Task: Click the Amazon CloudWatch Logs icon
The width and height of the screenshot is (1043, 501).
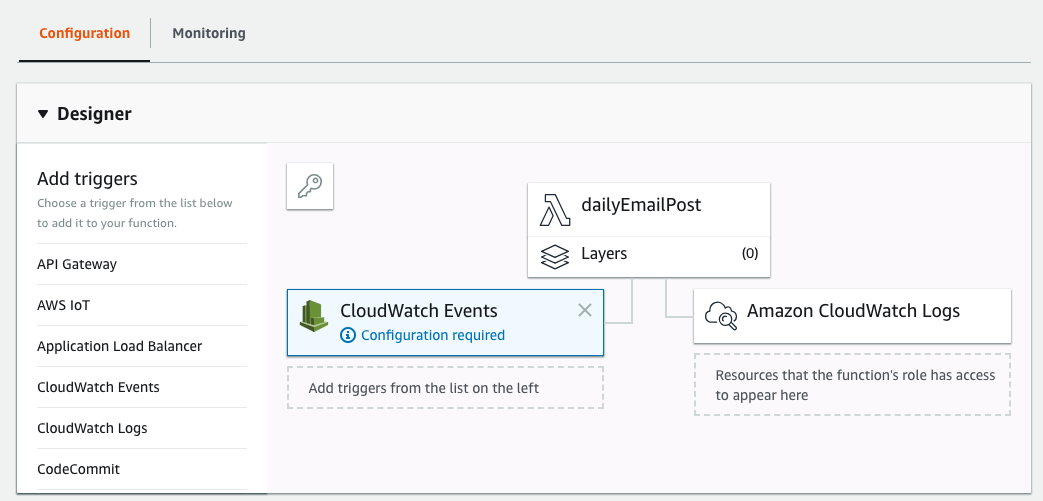Action: point(721,316)
